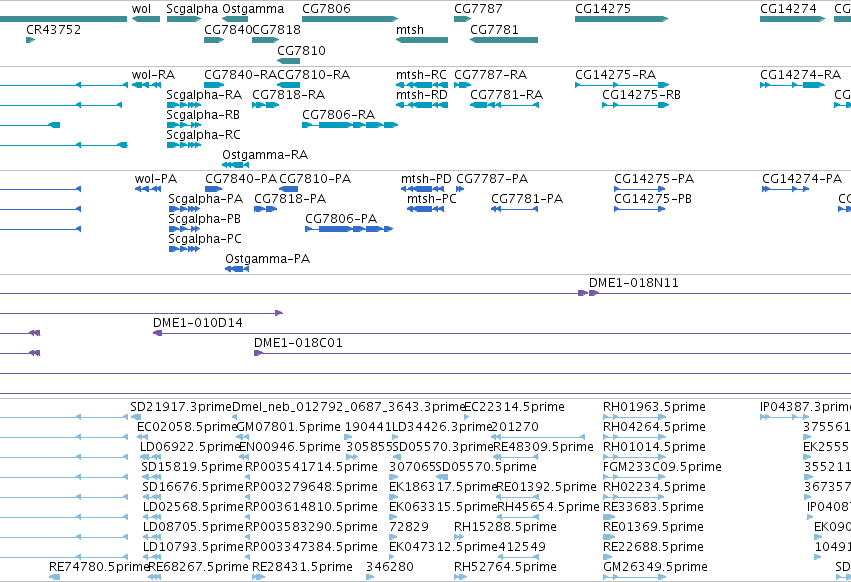Screen dimensions: 851x582
Task: Select the CG7806-RA transcript glyph
Action: click(x=350, y=125)
